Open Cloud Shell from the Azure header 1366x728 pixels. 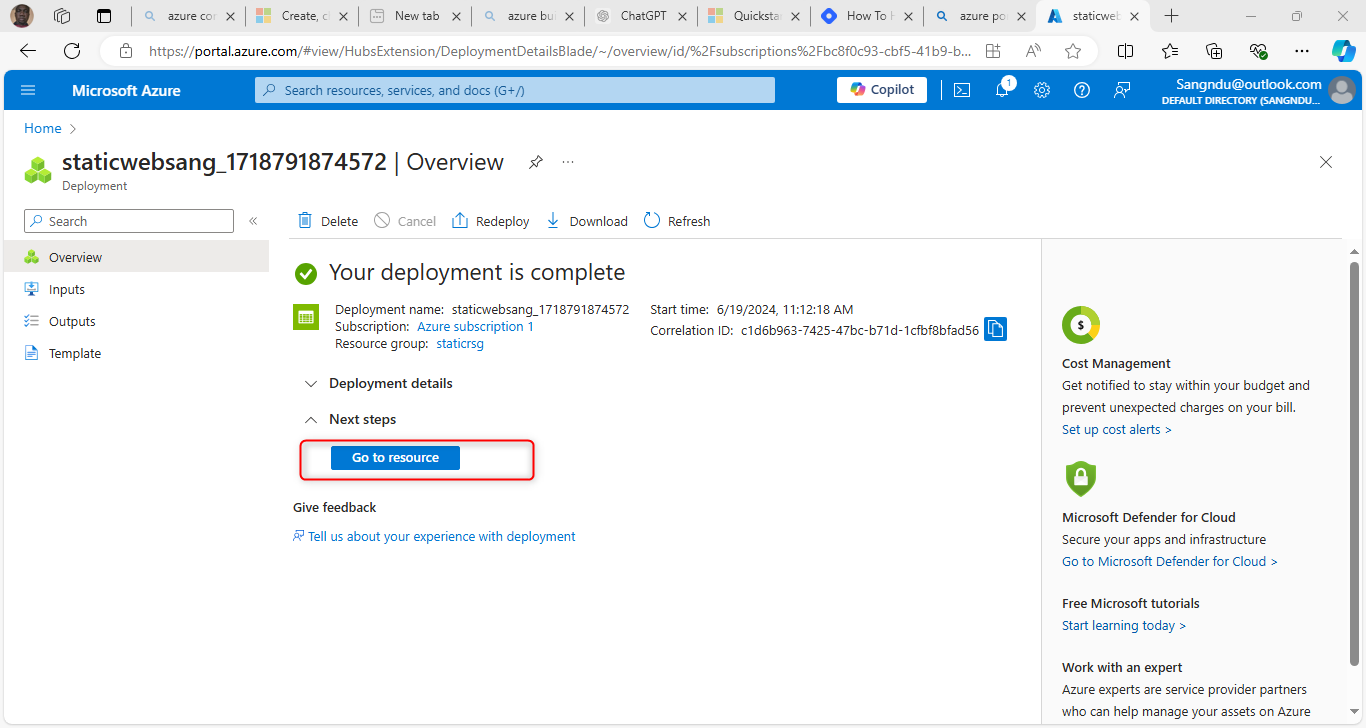tap(962, 90)
